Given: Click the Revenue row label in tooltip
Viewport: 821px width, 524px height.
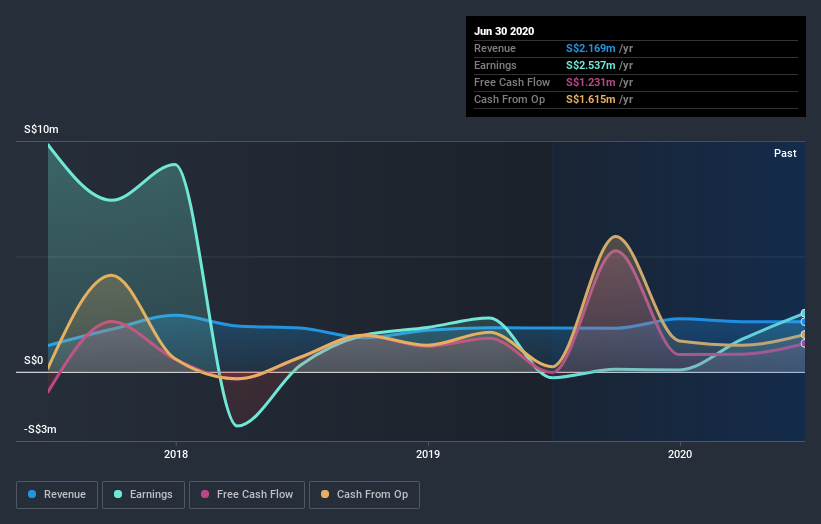Looking at the screenshot, I should [495, 48].
